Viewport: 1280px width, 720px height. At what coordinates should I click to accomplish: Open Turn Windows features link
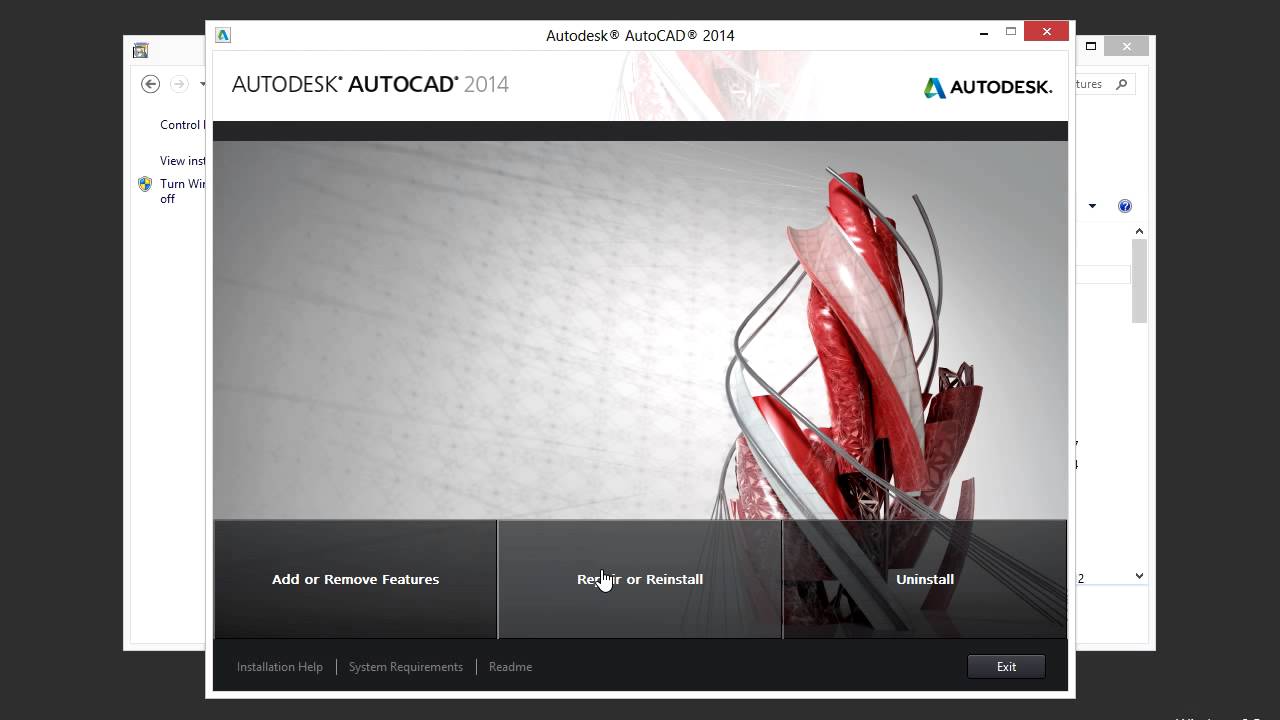(183, 191)
